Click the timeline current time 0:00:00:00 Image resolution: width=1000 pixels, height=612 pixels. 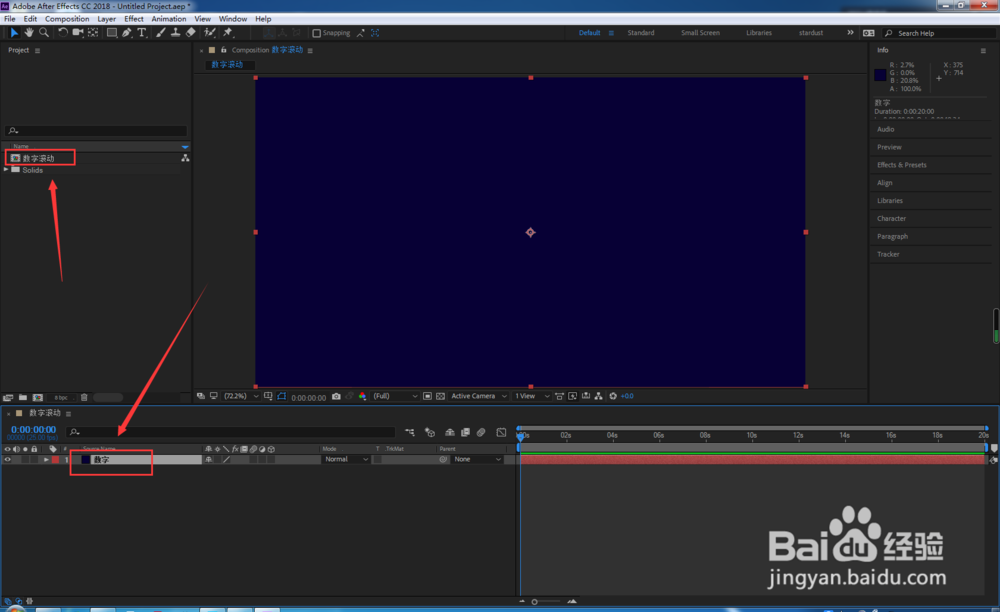pyautogui.click(x=33, y=430)
